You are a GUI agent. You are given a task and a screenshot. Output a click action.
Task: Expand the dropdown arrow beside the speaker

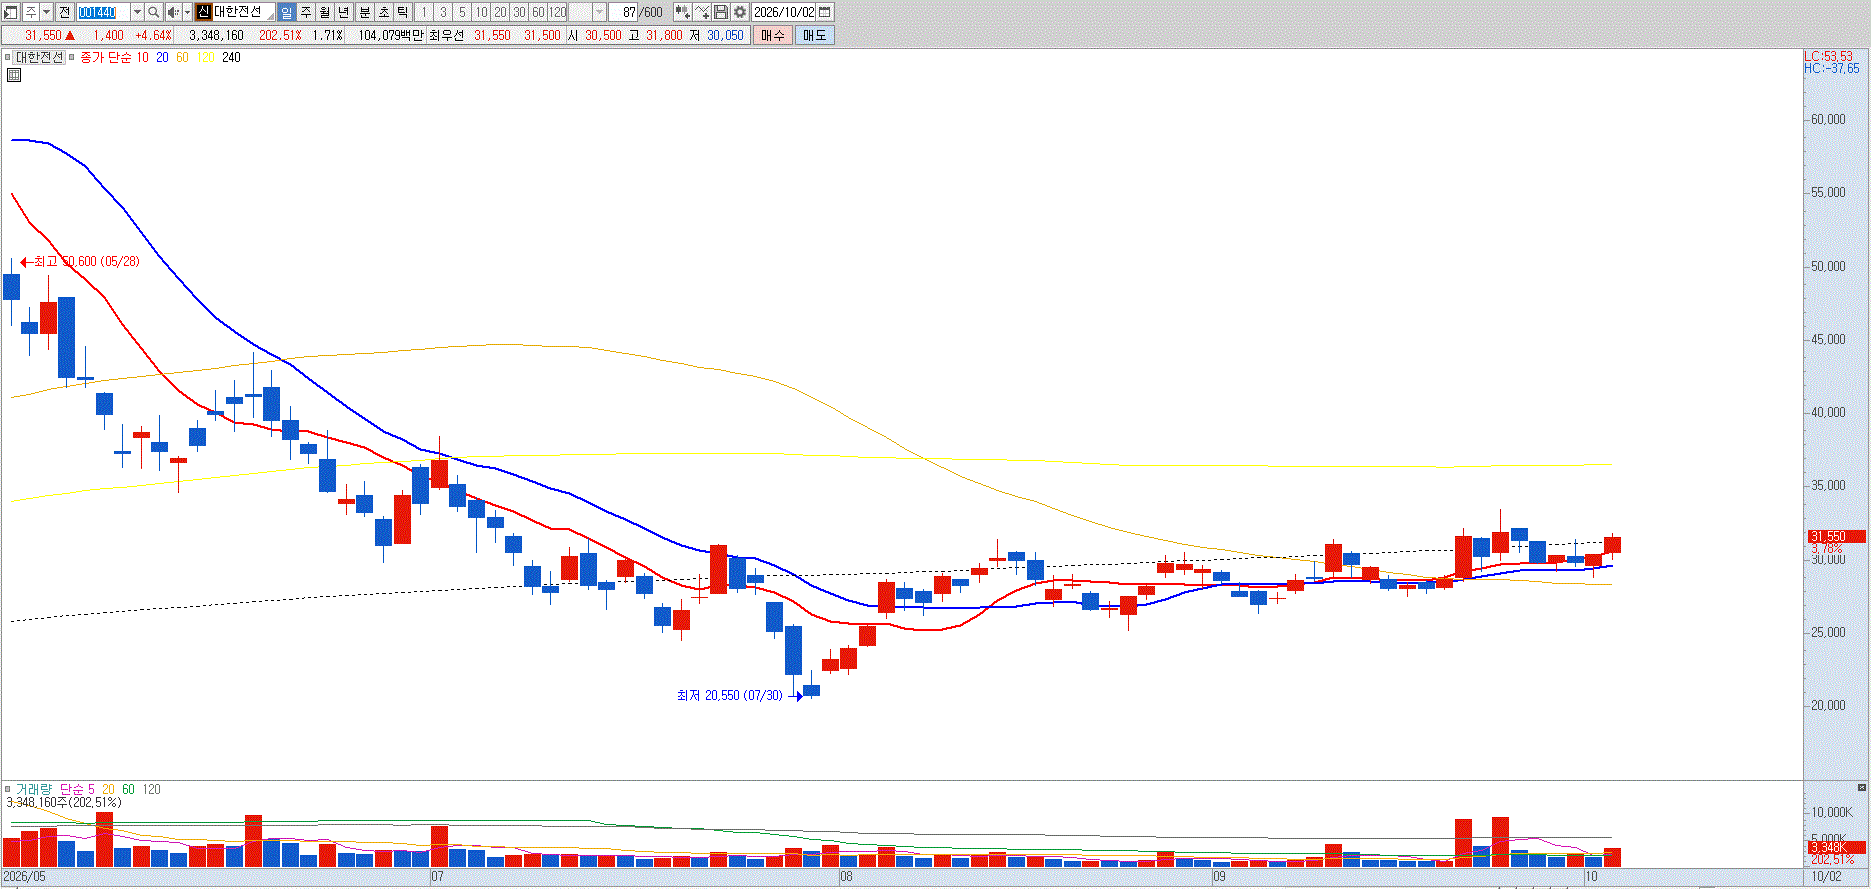tap(187, 12)
